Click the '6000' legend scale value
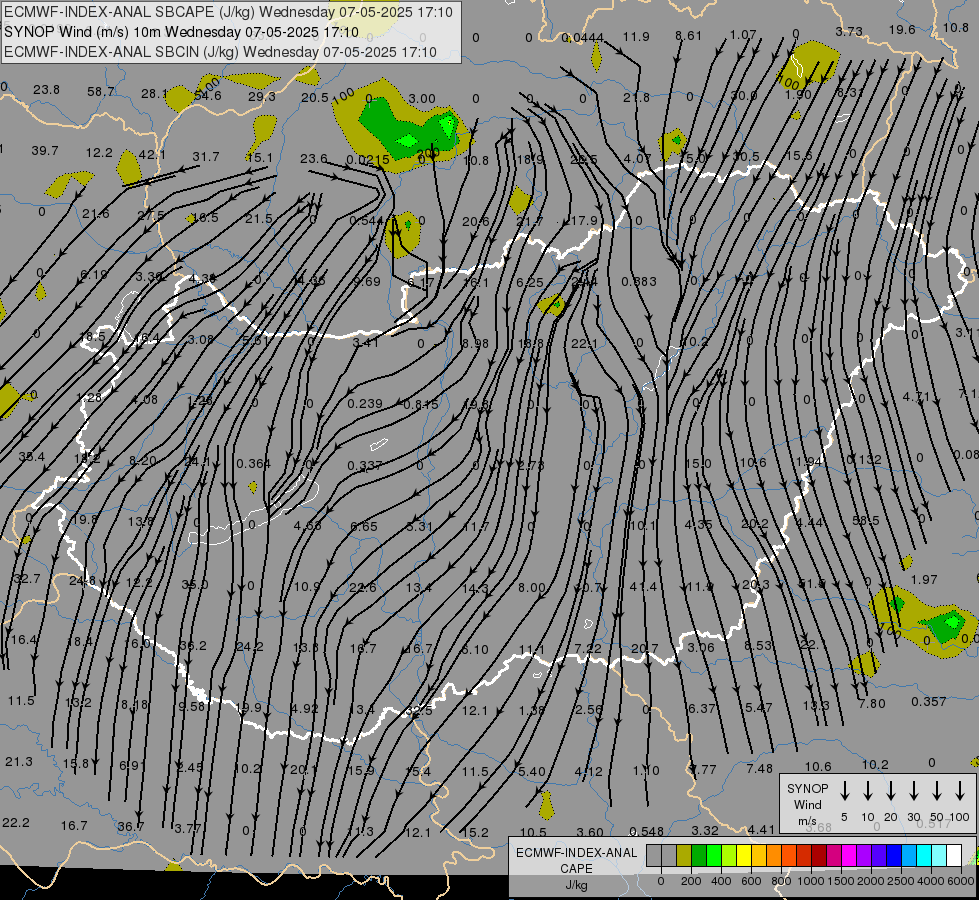Image resolution: width=979 pixels, height=900 pixels. 960,881
